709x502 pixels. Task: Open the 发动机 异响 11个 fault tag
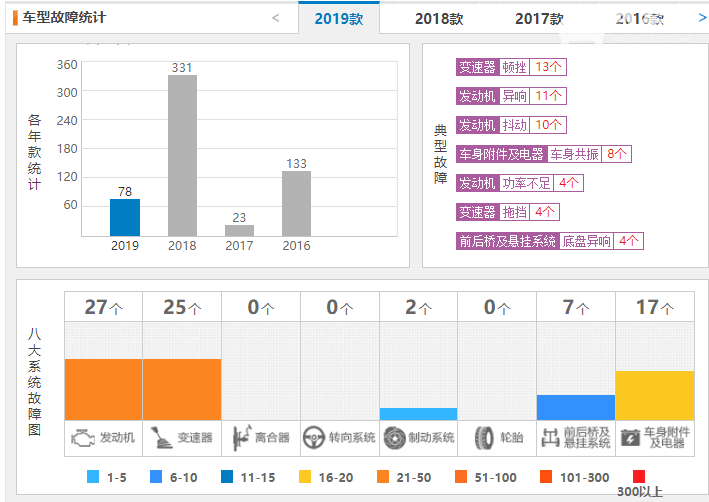pyautogui.click(x=511, y=96)
